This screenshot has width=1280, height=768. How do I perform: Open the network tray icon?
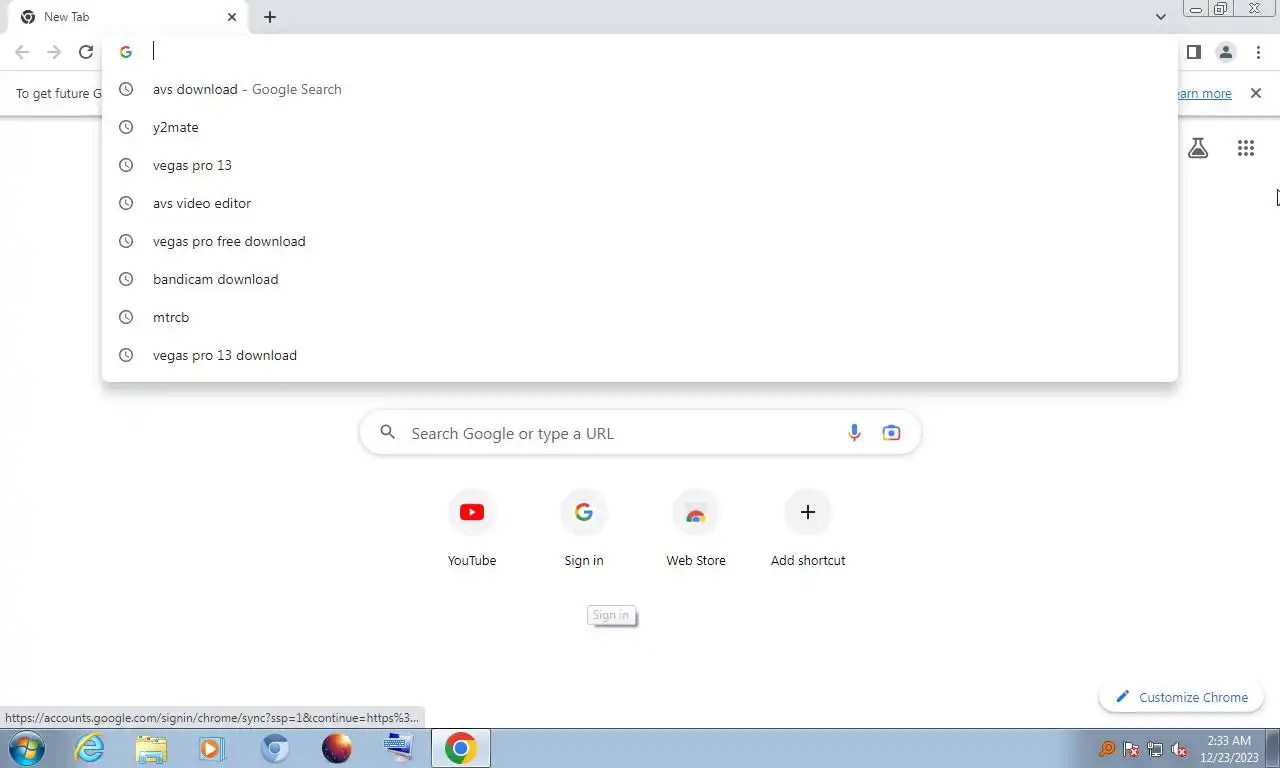(x=1155, y=749)
